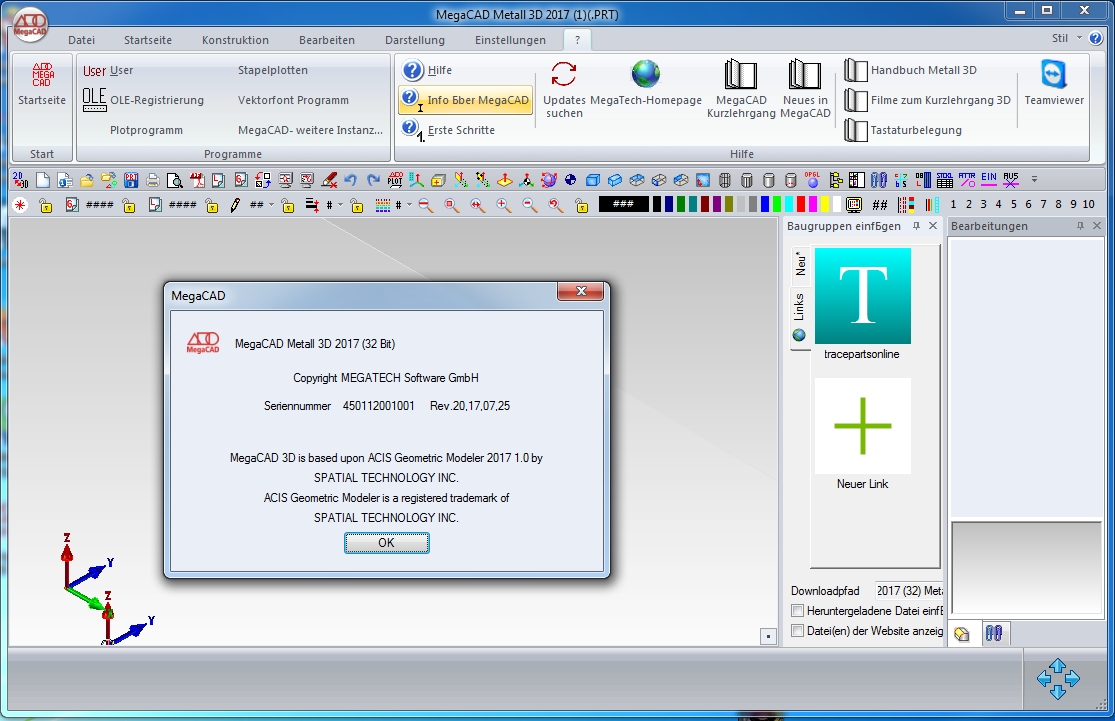Screen dimensions: 1115x721
Task: Toggle lock left of the black ### field
Action: coord(582,205)
